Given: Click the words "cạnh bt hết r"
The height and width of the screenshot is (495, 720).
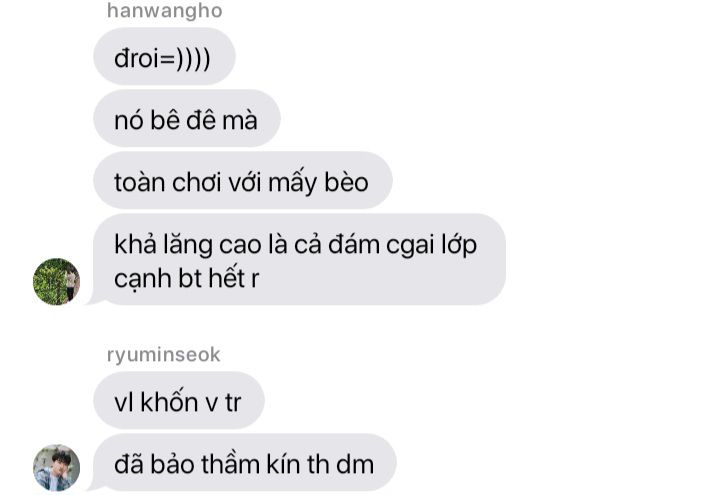Looking at the screenshot, I should pos(186,279).
